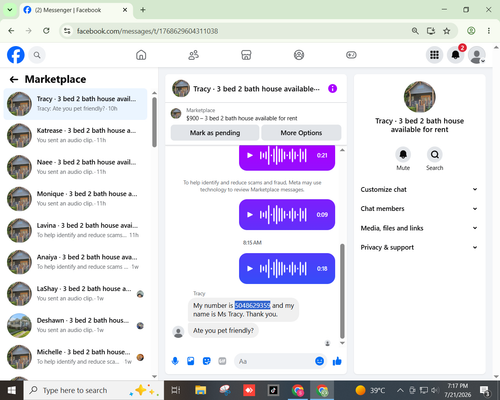
Task: Search in conversation magnifier icon
Action: point(435,155)
